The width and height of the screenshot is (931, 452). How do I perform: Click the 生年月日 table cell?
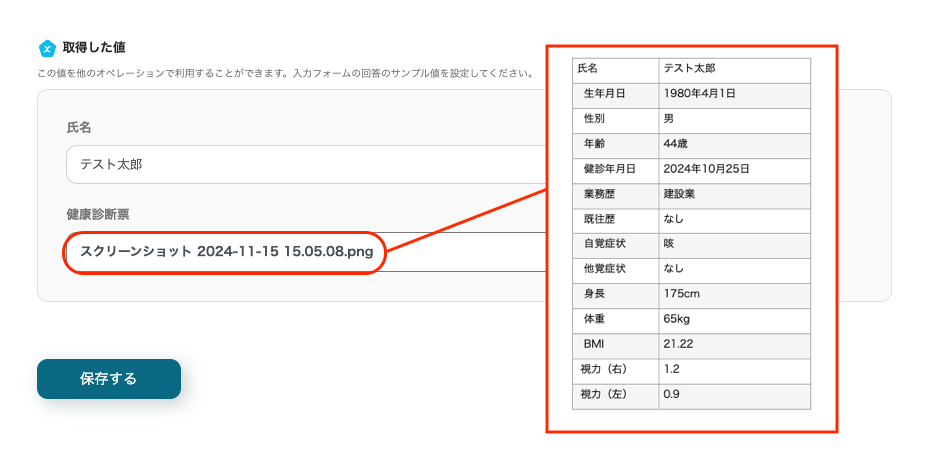tap(616, 96)
